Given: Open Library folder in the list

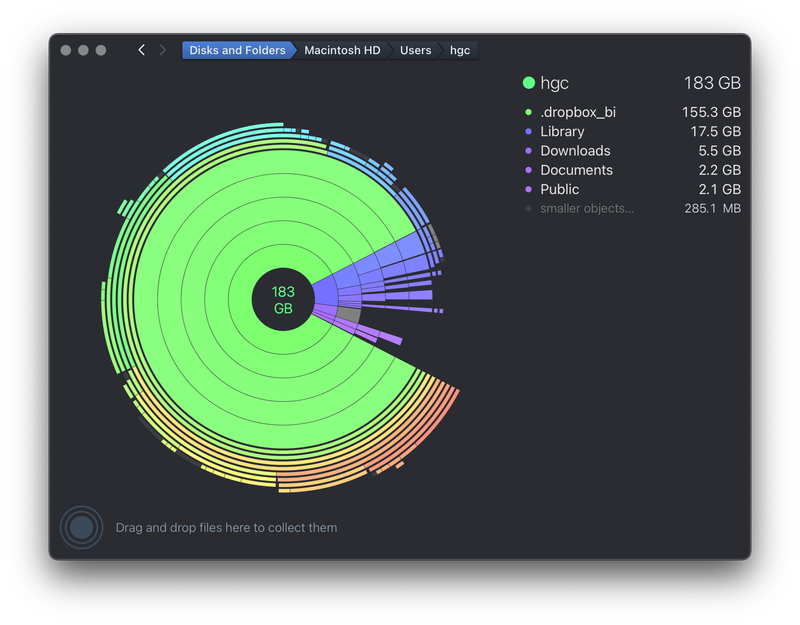Looking at the screenshot, I should point(562,132).
